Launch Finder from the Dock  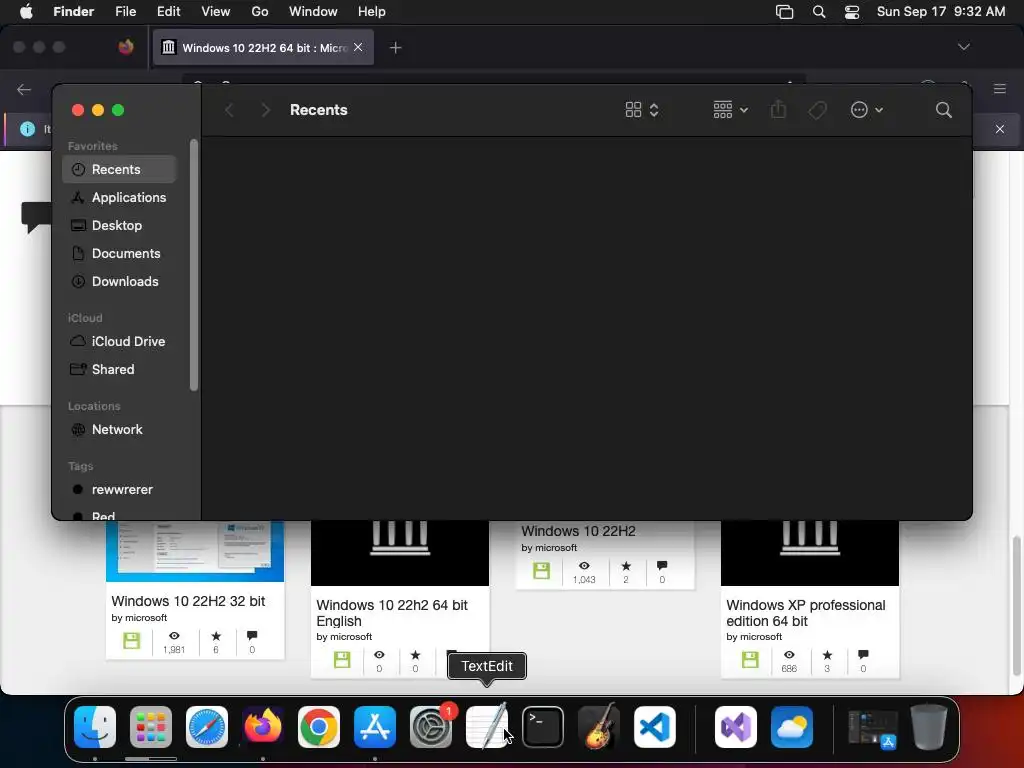click(95, 727)
